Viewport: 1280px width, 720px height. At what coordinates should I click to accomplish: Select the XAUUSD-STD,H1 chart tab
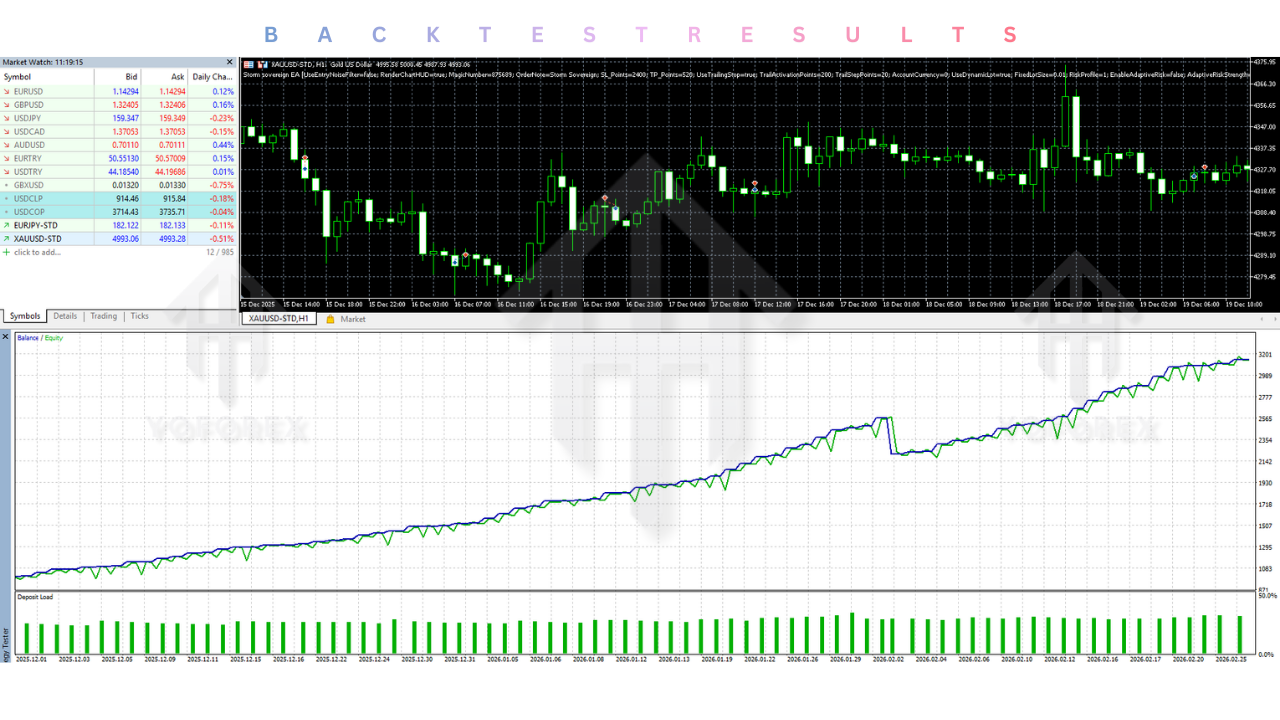coord(281,318)
